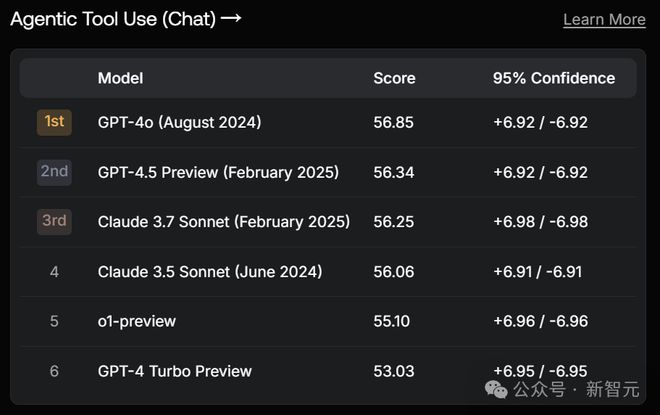The width and height of the screenshot is (660, 415).
Task: Click the +6.98 / -6.98 confidence value
Action: (540, 222)
